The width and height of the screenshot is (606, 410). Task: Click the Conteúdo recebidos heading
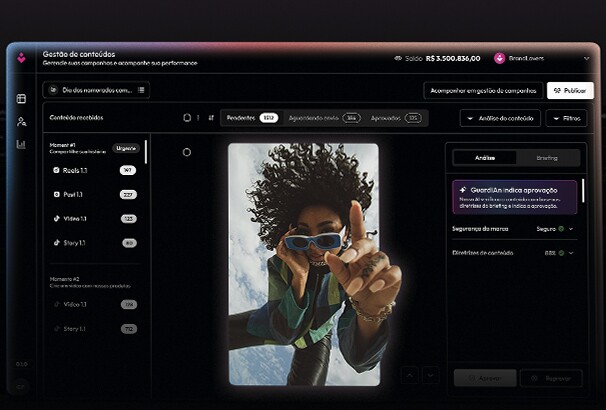(x=77, y=117)
